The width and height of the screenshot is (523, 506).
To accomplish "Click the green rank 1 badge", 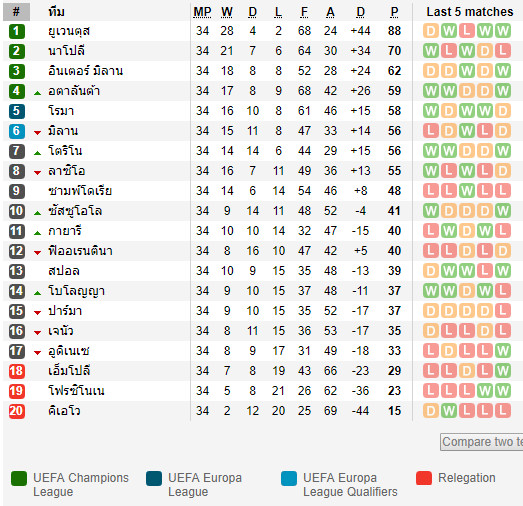I will (16, 31).
